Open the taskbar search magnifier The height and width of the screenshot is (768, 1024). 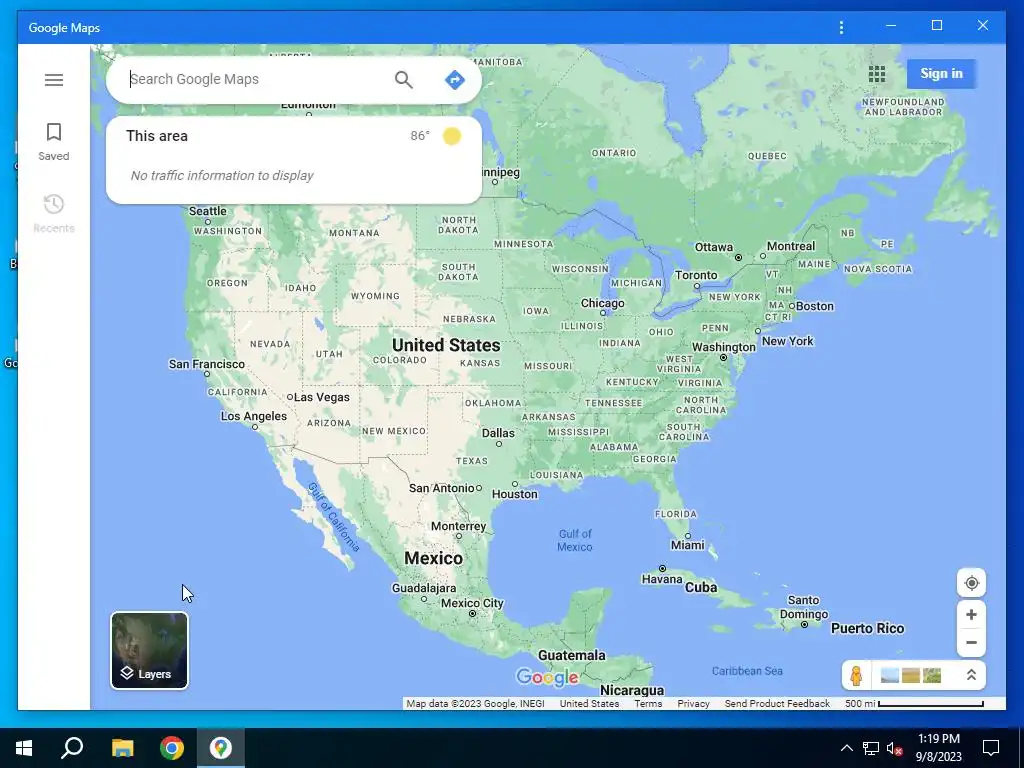pyautogui.click(x=72, y=748)
